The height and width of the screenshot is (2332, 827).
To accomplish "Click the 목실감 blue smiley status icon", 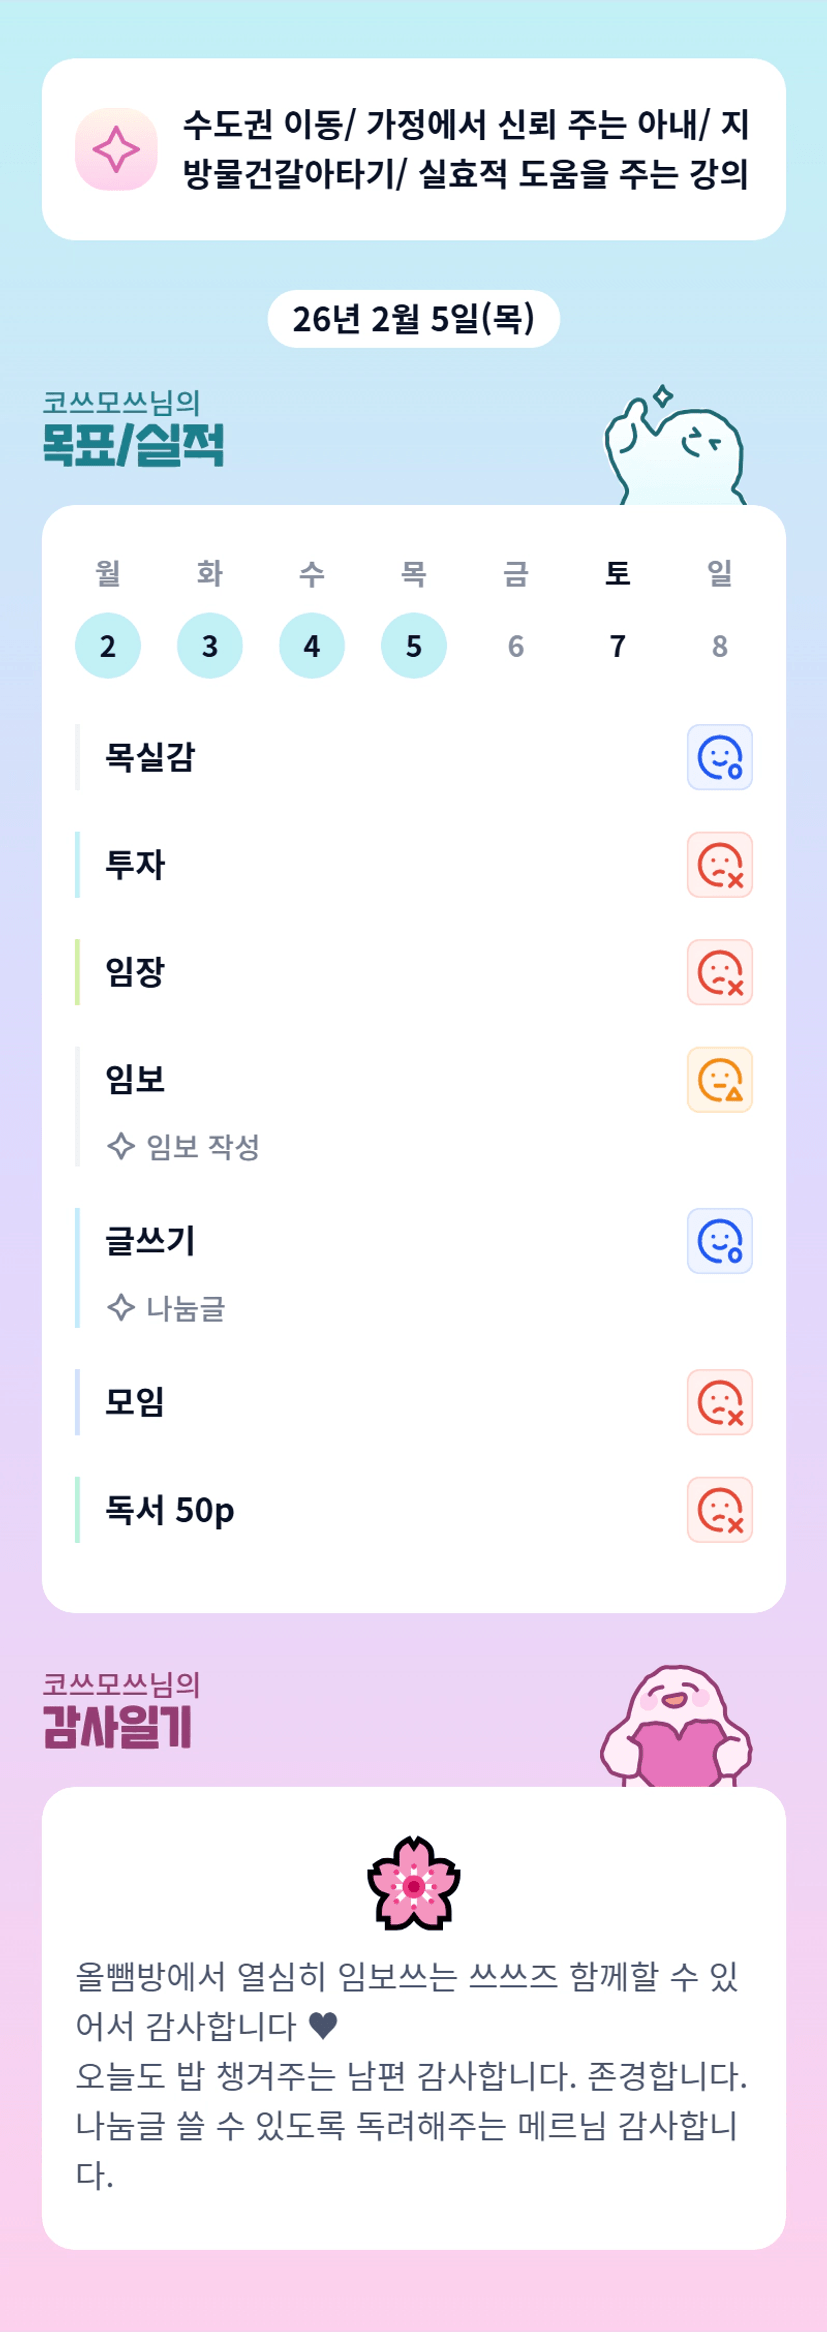I will [719, 757].
